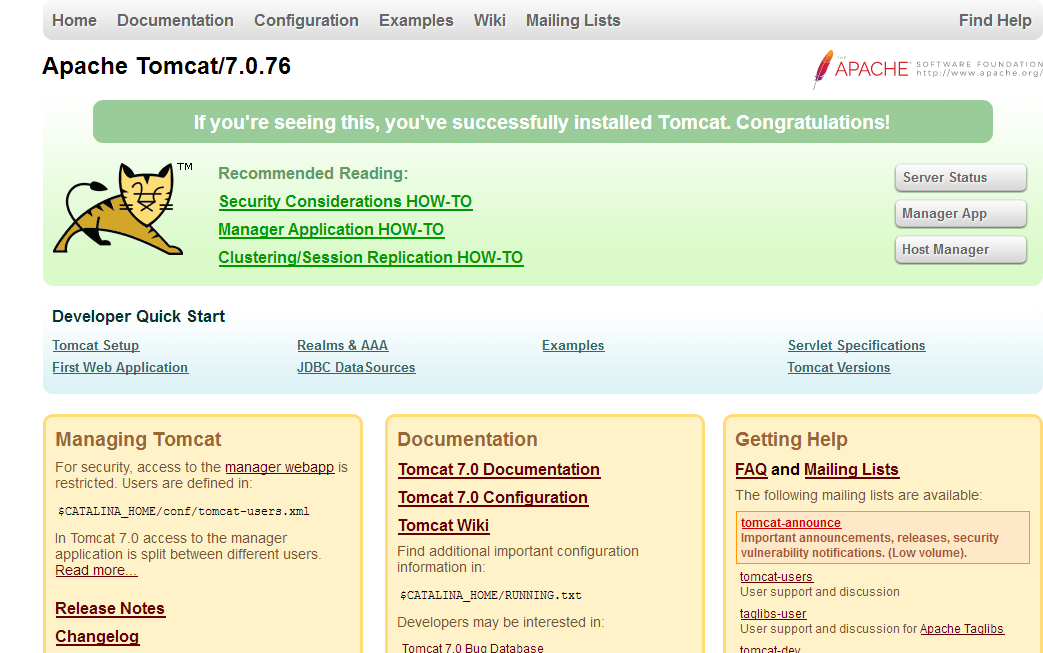
Task: Open the Tomcat Wiki link
Action: click(x=444, y=525)
